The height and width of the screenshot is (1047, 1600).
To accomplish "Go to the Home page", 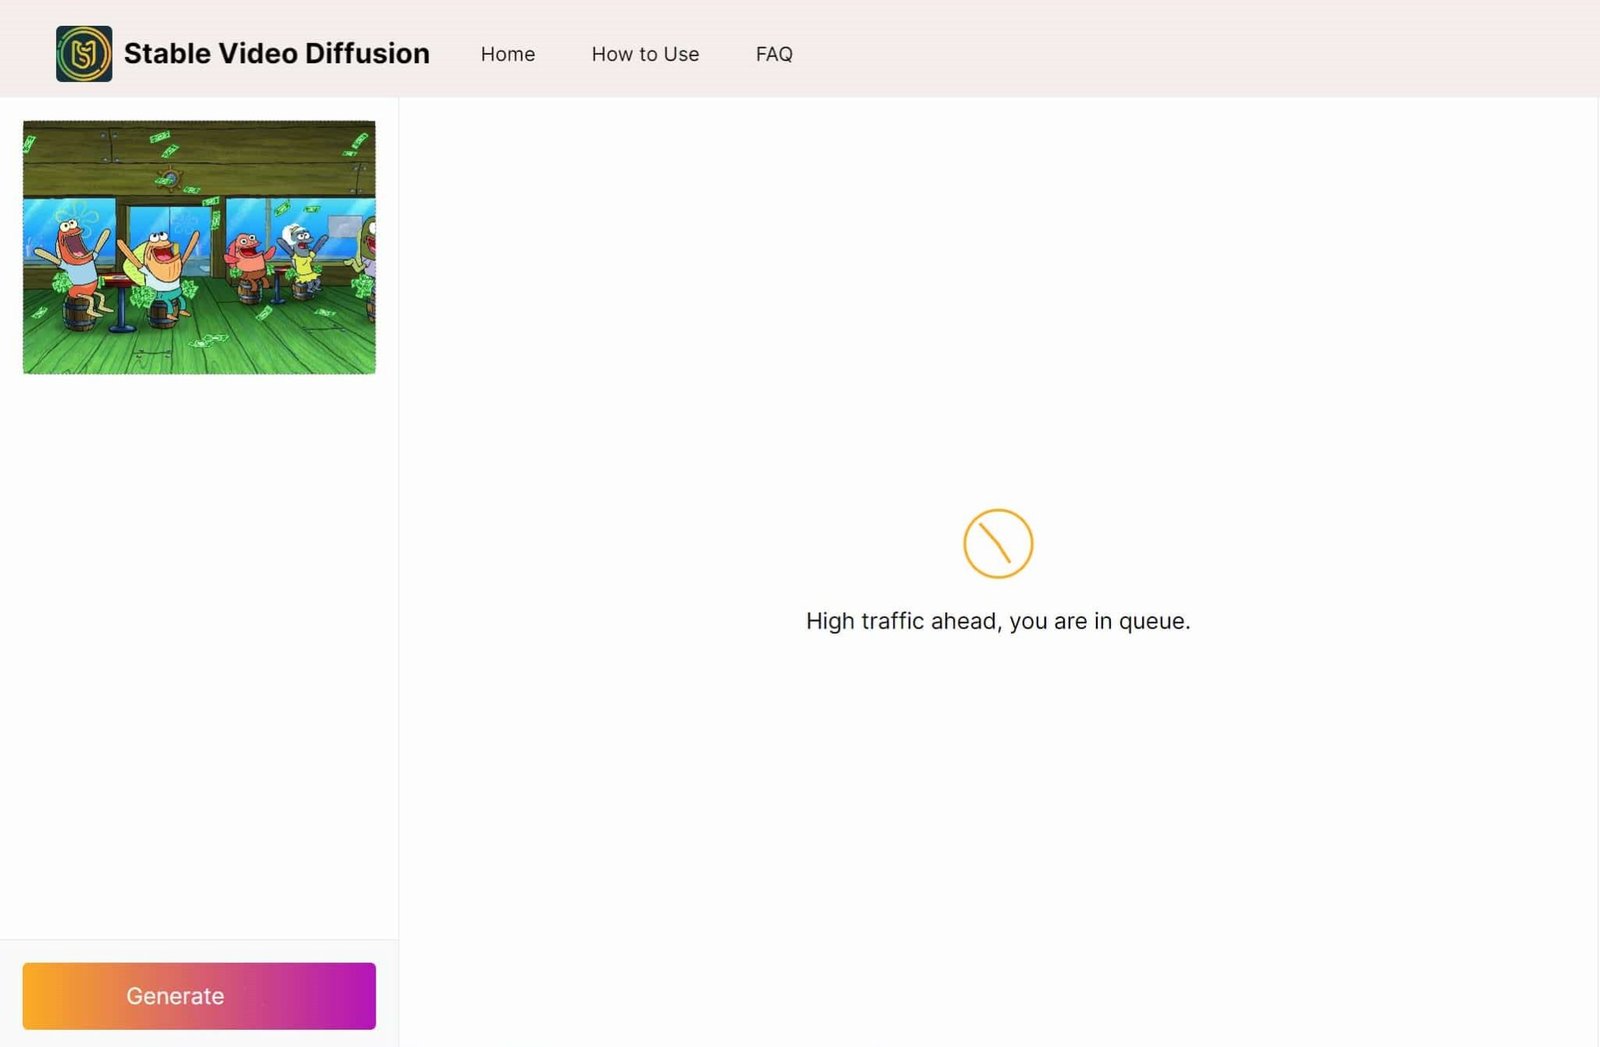I will (x=508, y=54).
